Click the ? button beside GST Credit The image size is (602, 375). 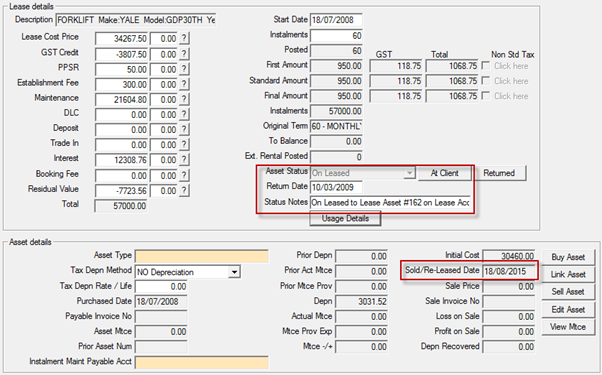tap(185, 54)
